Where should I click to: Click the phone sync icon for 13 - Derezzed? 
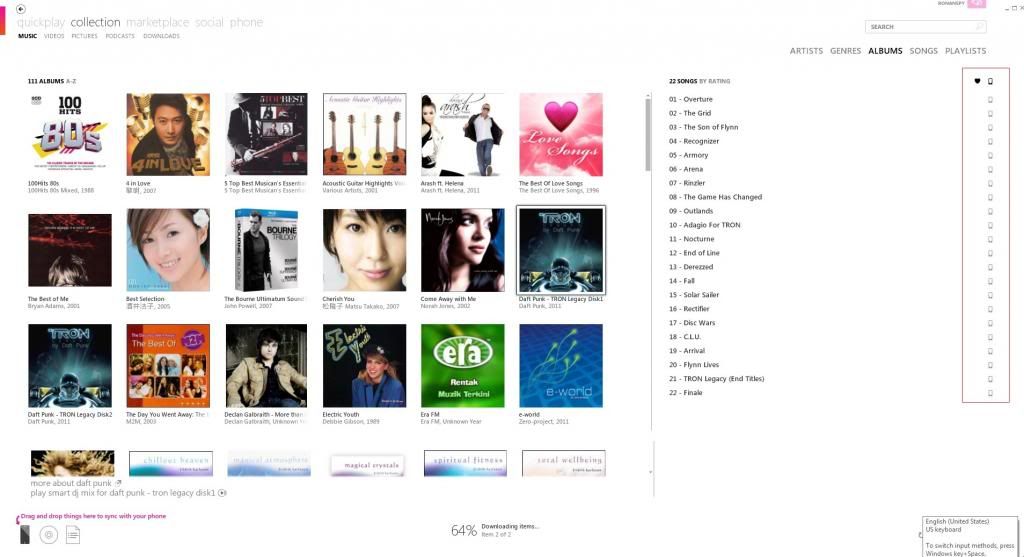point(990,267)
